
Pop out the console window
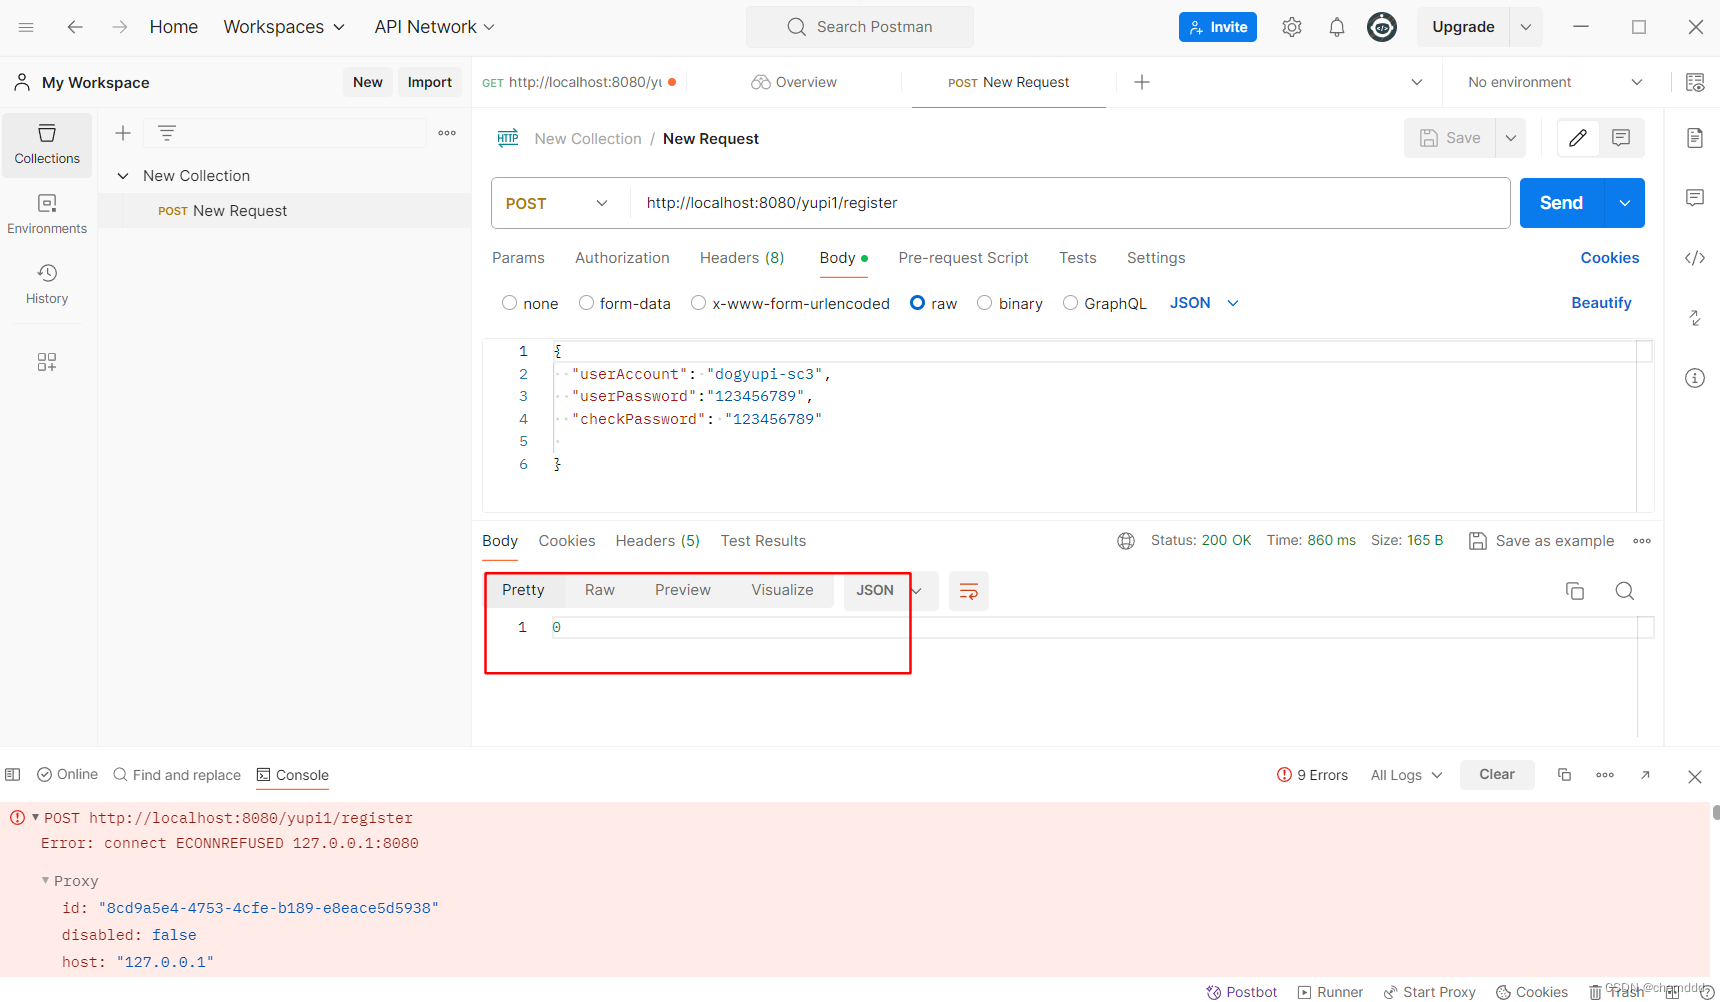(x=1645, y=775)
